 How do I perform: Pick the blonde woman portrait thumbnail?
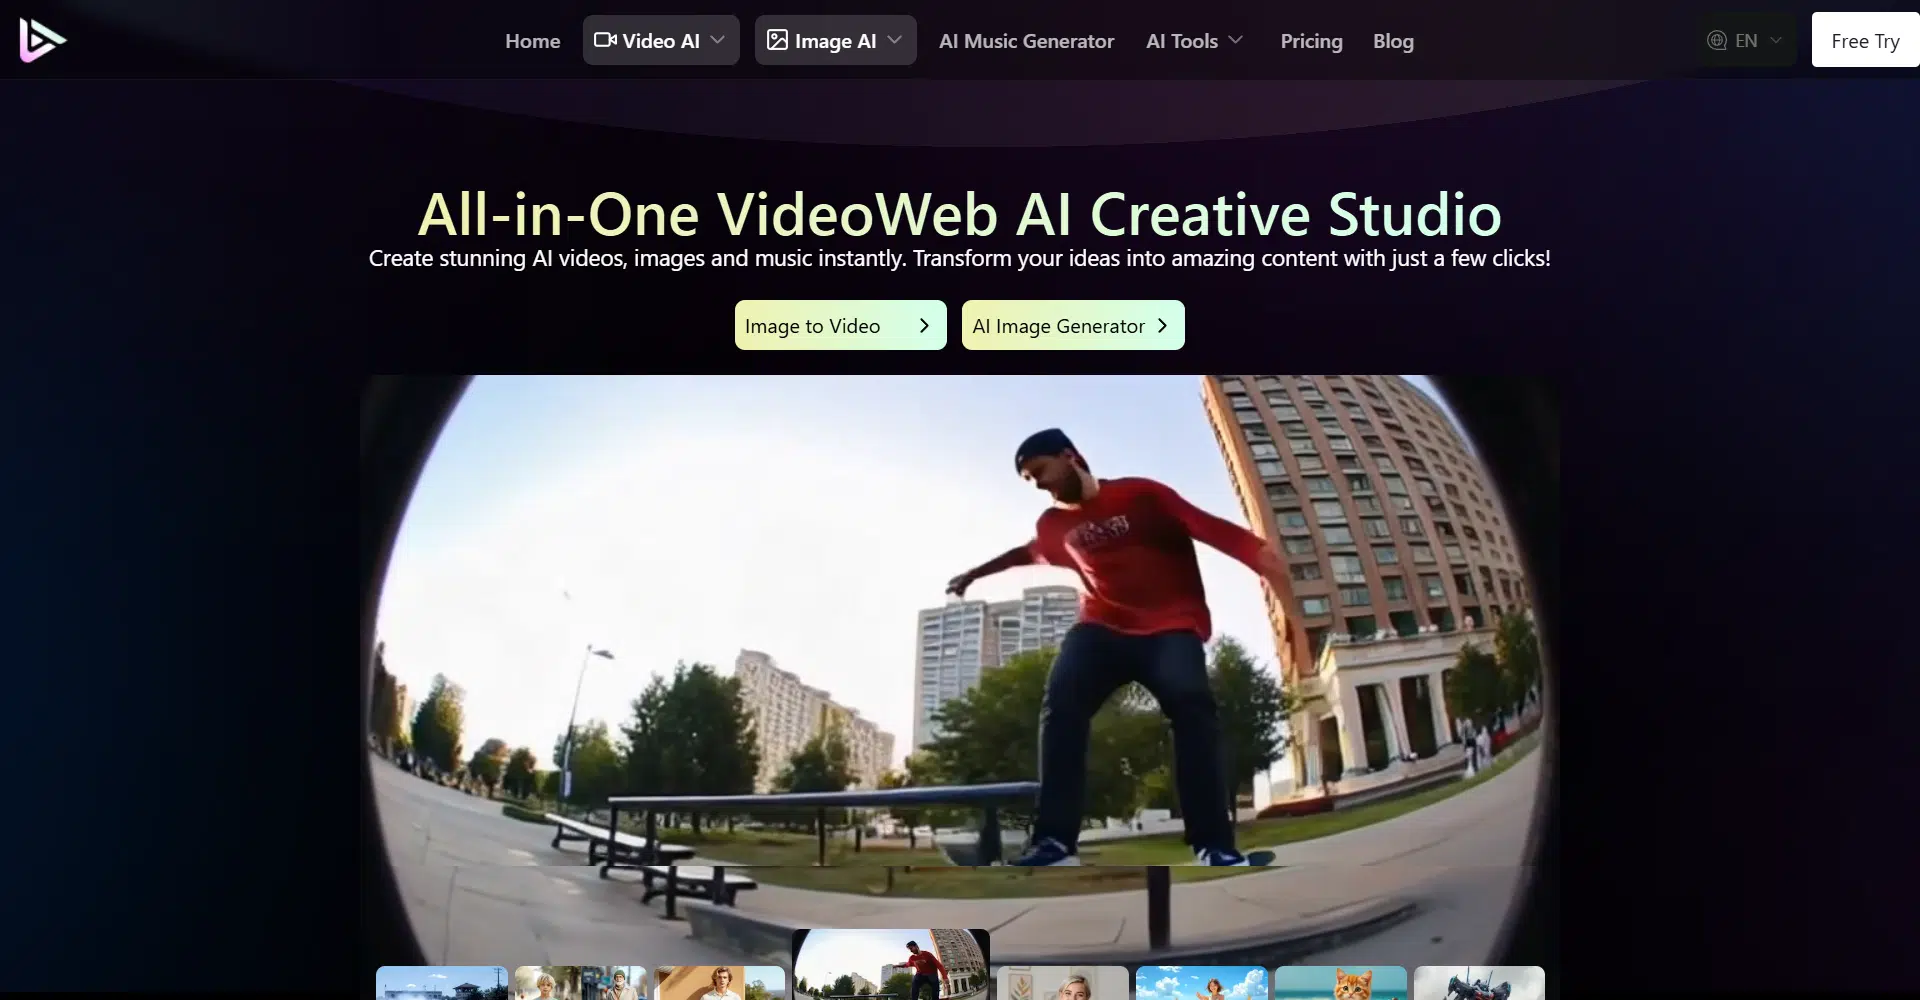coord(1062,983)
